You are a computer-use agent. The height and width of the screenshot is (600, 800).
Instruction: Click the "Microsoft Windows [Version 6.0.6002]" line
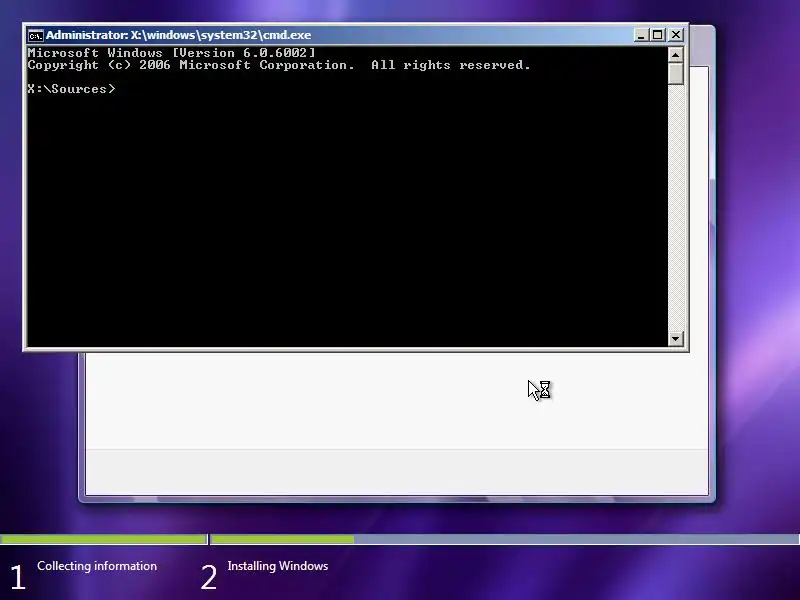coord(171,53)
